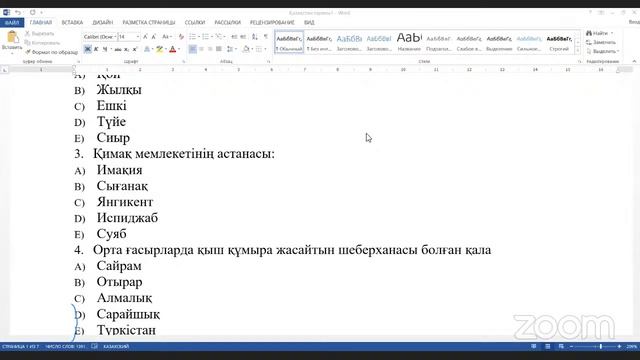Clear all formatting with eraser icon
The height and width of the screenshot is (360, 640).
coord(181,37)
